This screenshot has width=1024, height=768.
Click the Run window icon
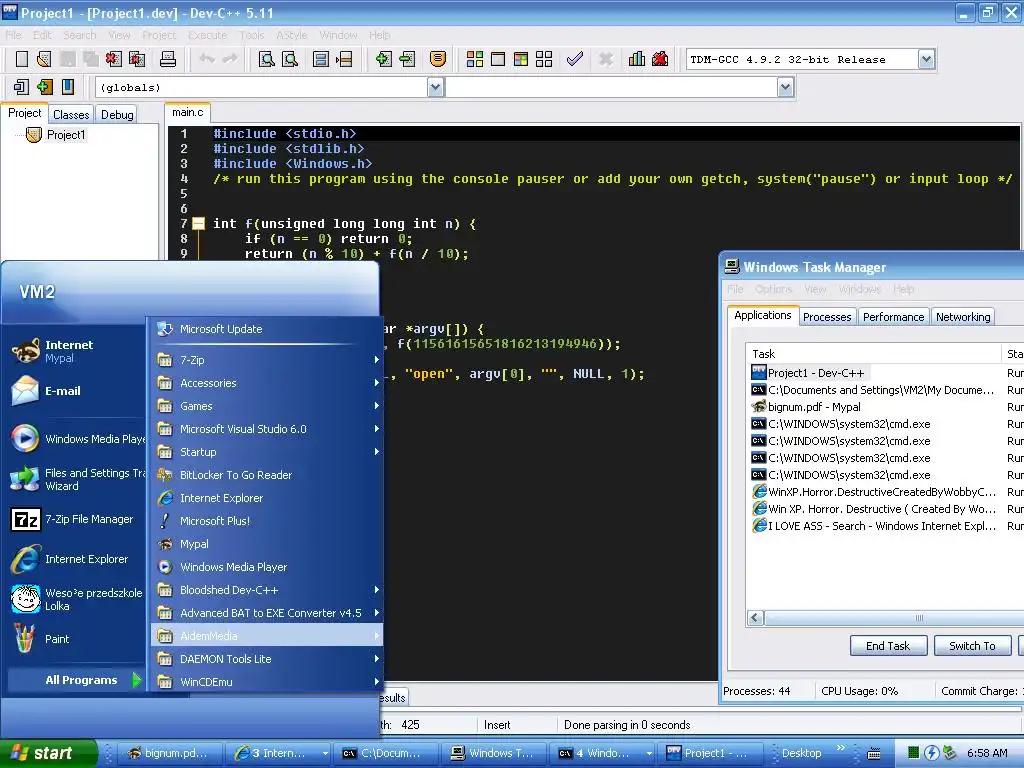[498, 59]
